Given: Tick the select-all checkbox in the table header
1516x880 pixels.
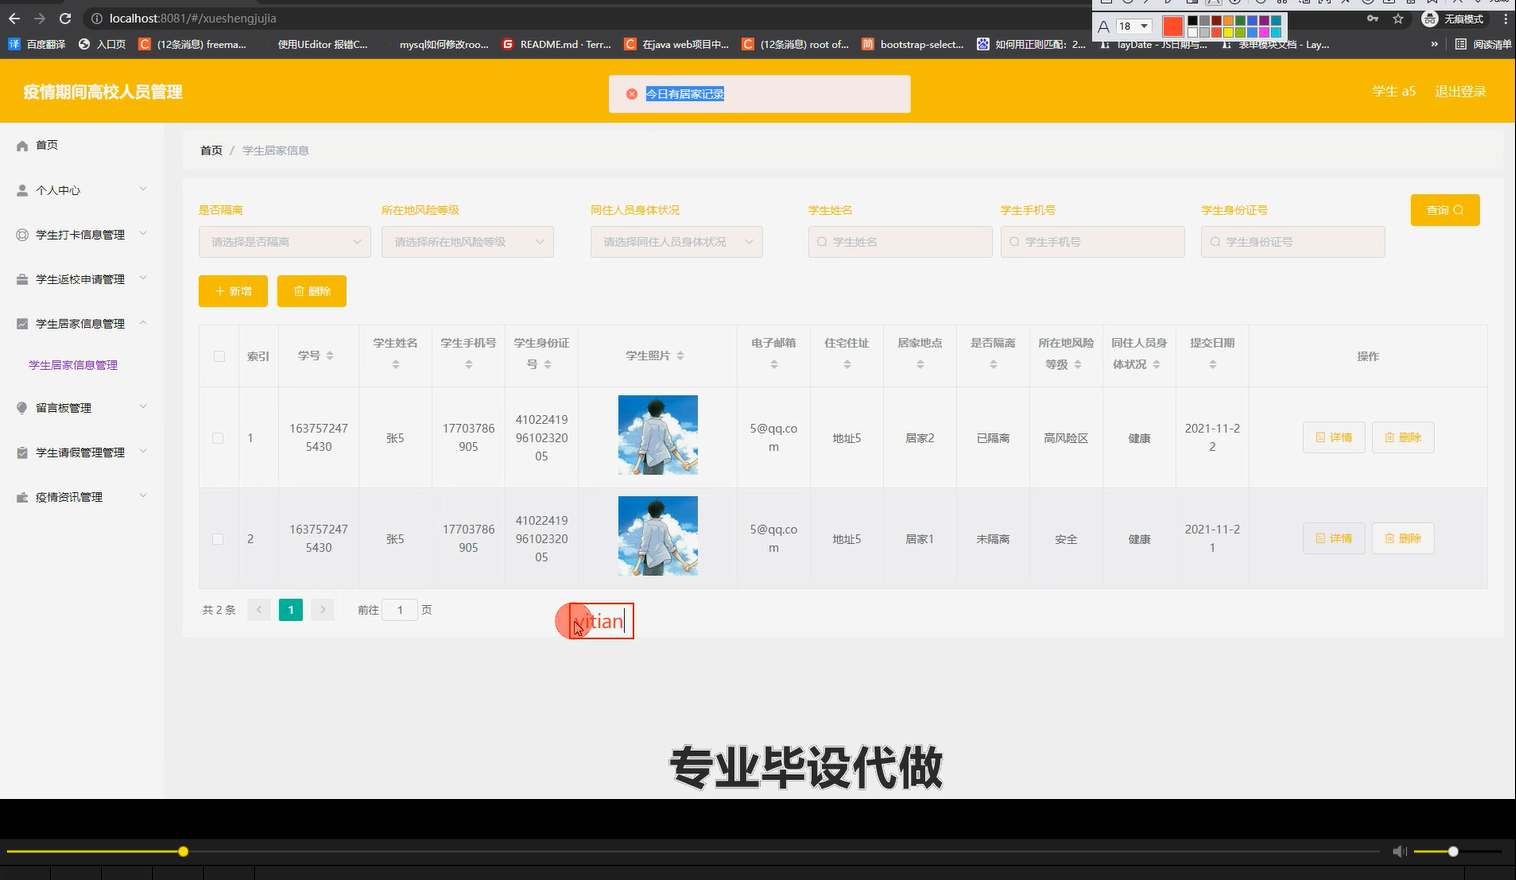Looking at the screenshot, I should click(x=219, y=356).
